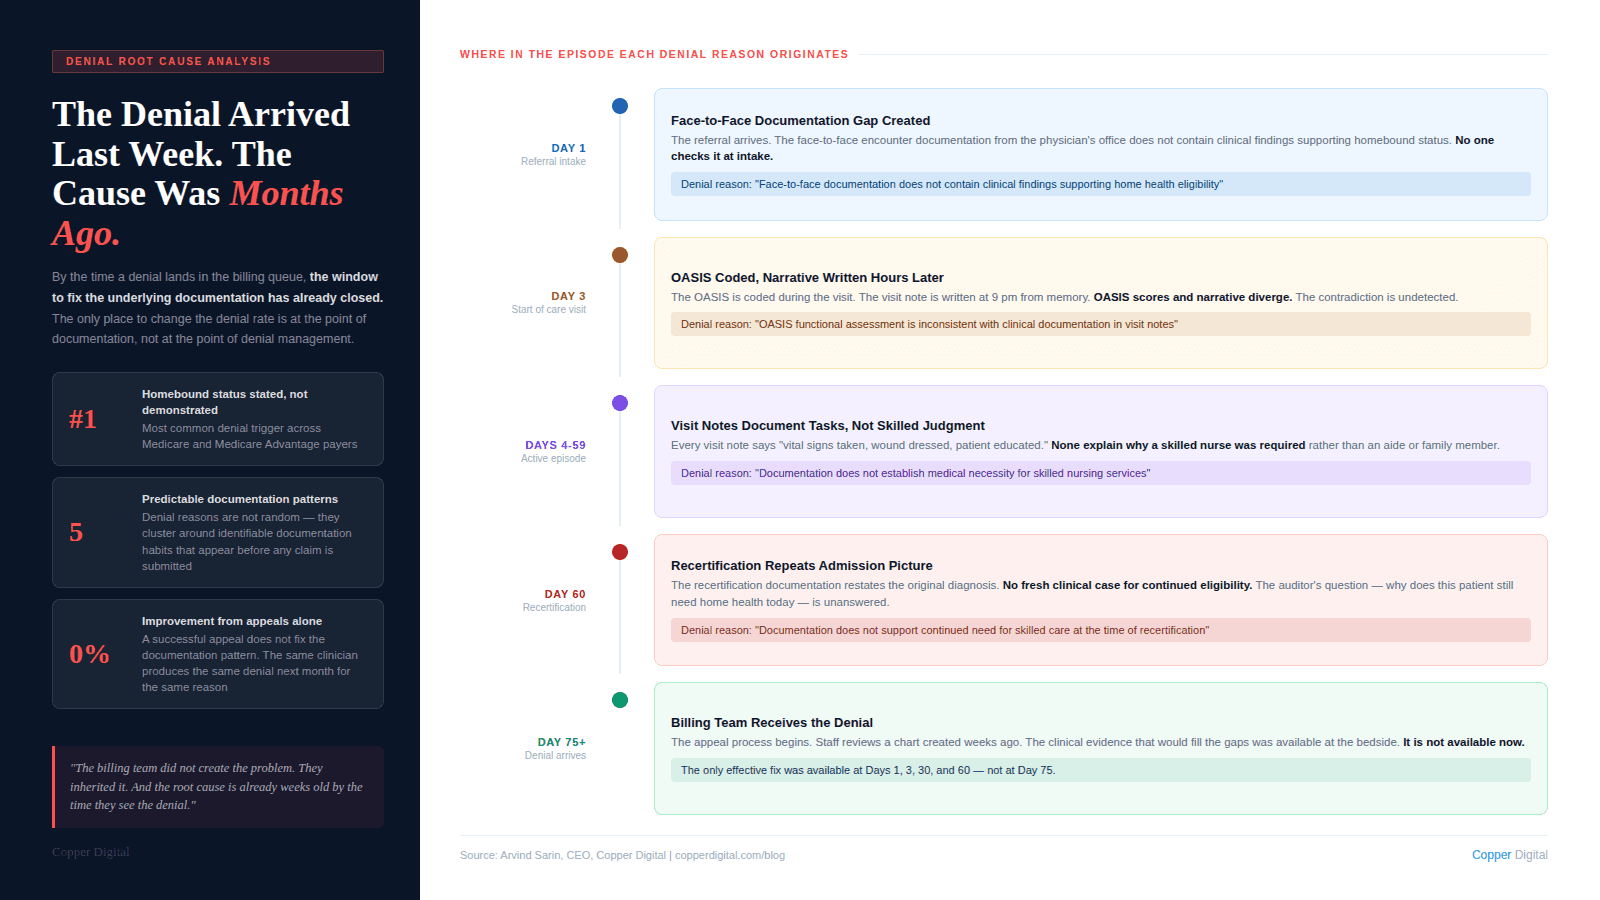Screen dimensions: 1600x900
Task: Click the 'Start of care visit' caption
Action: coord(548,309)
